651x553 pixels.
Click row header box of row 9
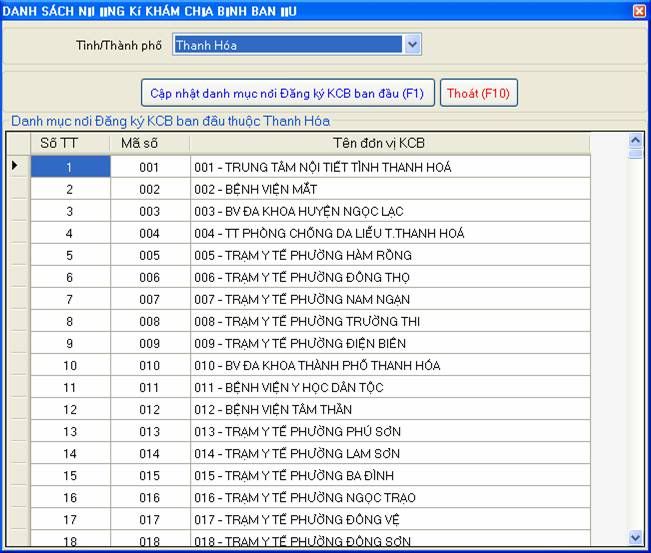[18, 343]
